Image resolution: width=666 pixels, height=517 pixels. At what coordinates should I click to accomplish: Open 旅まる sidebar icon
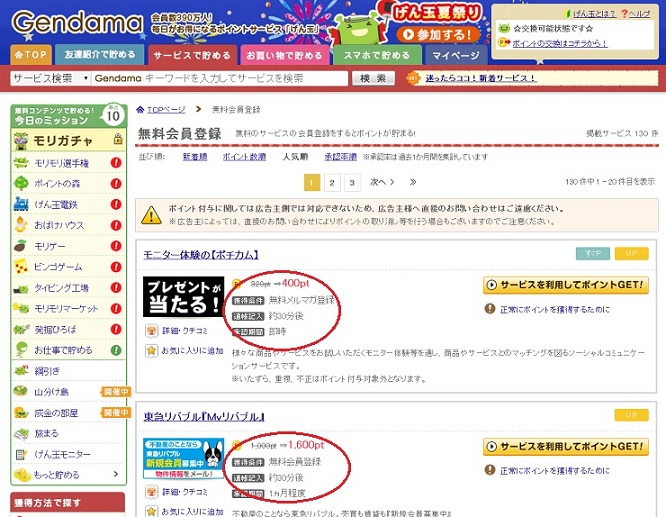20,433
